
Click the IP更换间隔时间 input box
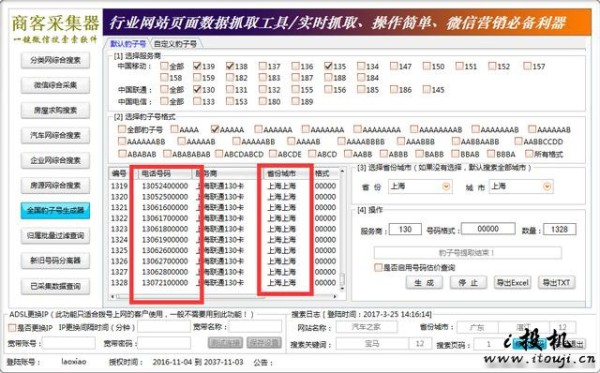click(x=164, y=327)
